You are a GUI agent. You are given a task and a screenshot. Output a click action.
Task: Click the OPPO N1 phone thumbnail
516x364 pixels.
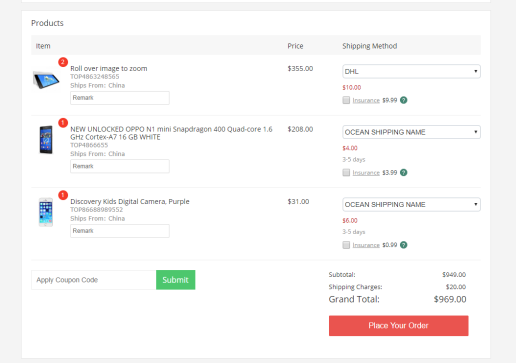click(x=46, y=139)
